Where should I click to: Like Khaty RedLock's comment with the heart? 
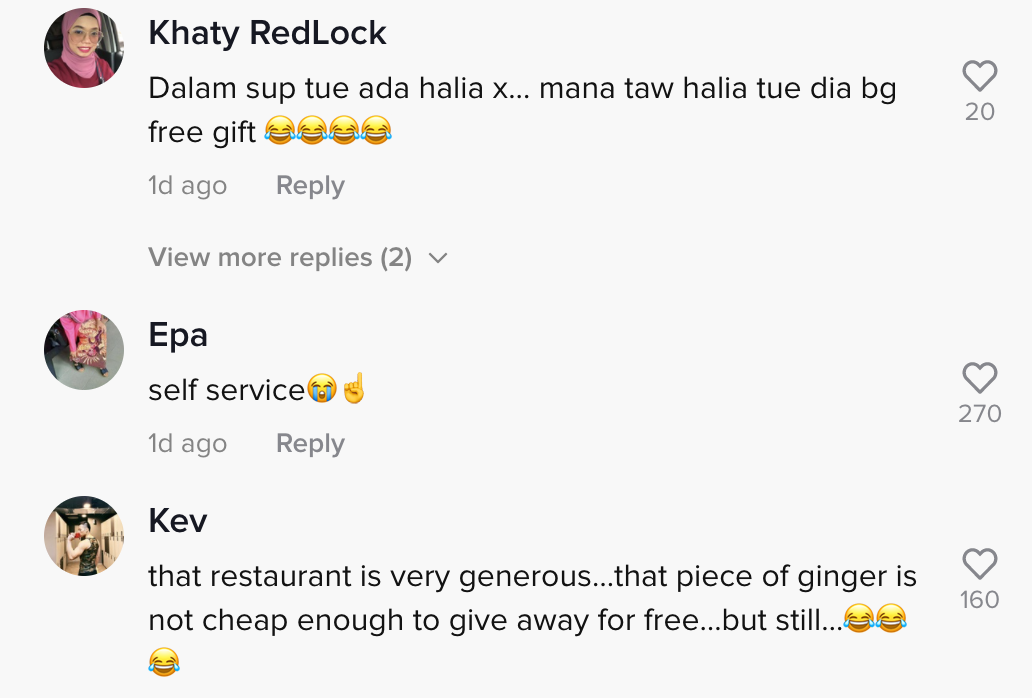(x=979, y=76)
